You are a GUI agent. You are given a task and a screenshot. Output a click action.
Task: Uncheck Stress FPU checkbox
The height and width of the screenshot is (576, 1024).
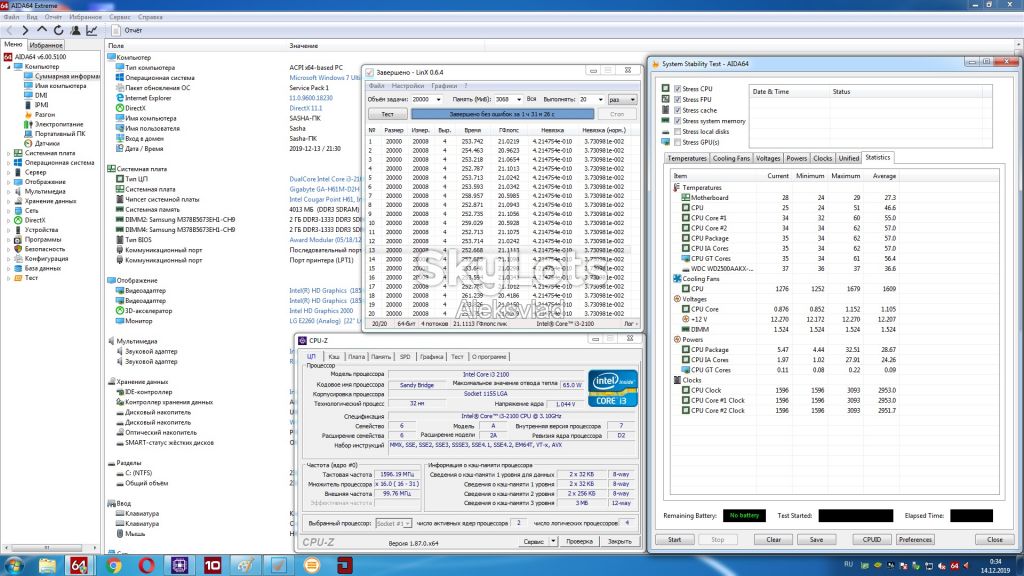pyautogui.click(x=678, y=99)
